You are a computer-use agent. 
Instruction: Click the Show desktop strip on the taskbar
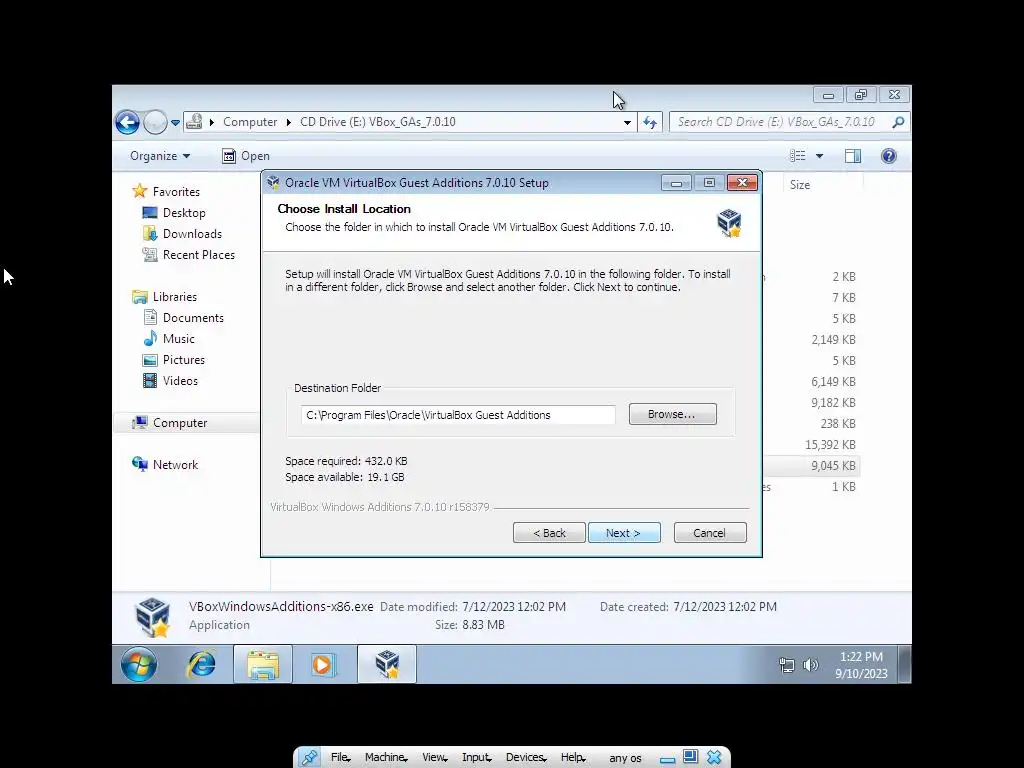point(904,664)
